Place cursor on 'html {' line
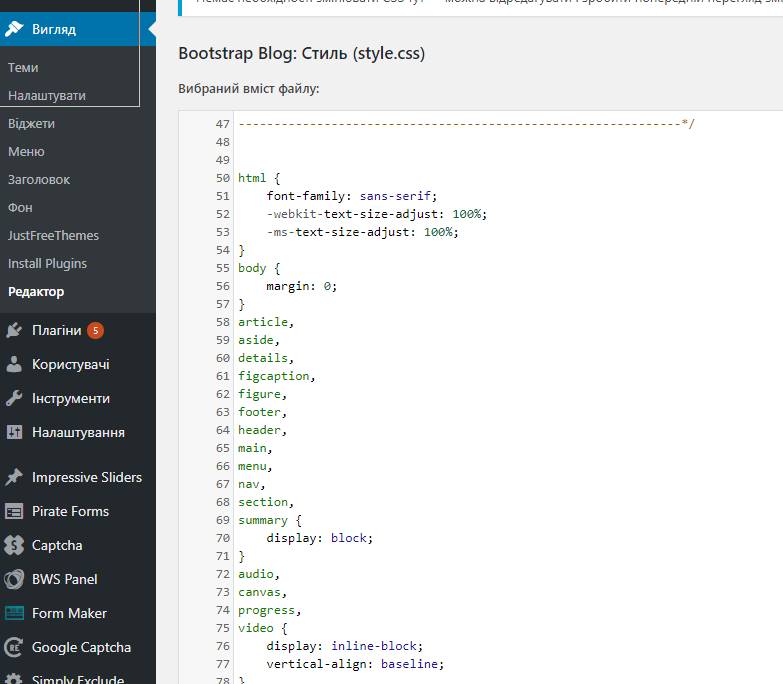The image size is (783, 684). pyautogui.click(x=259, y=178)
